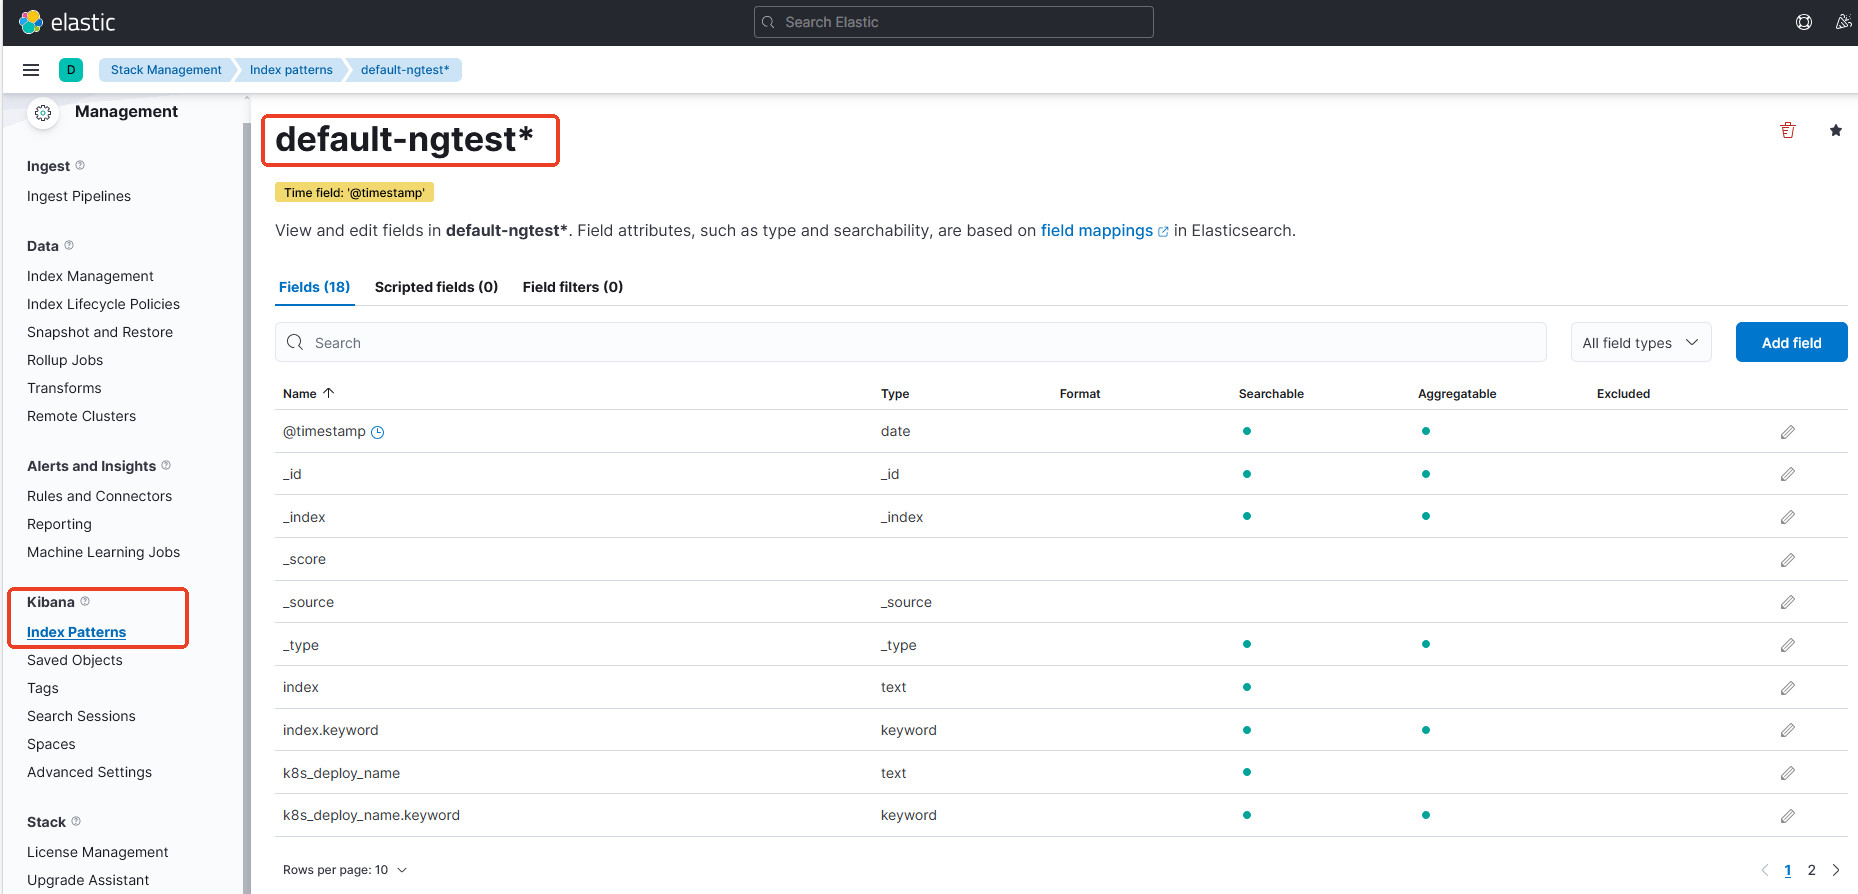Switch to Scripted fields tab
This screenshot has width=1858, height=894.
pyautogui.click(x=436, y=287)
